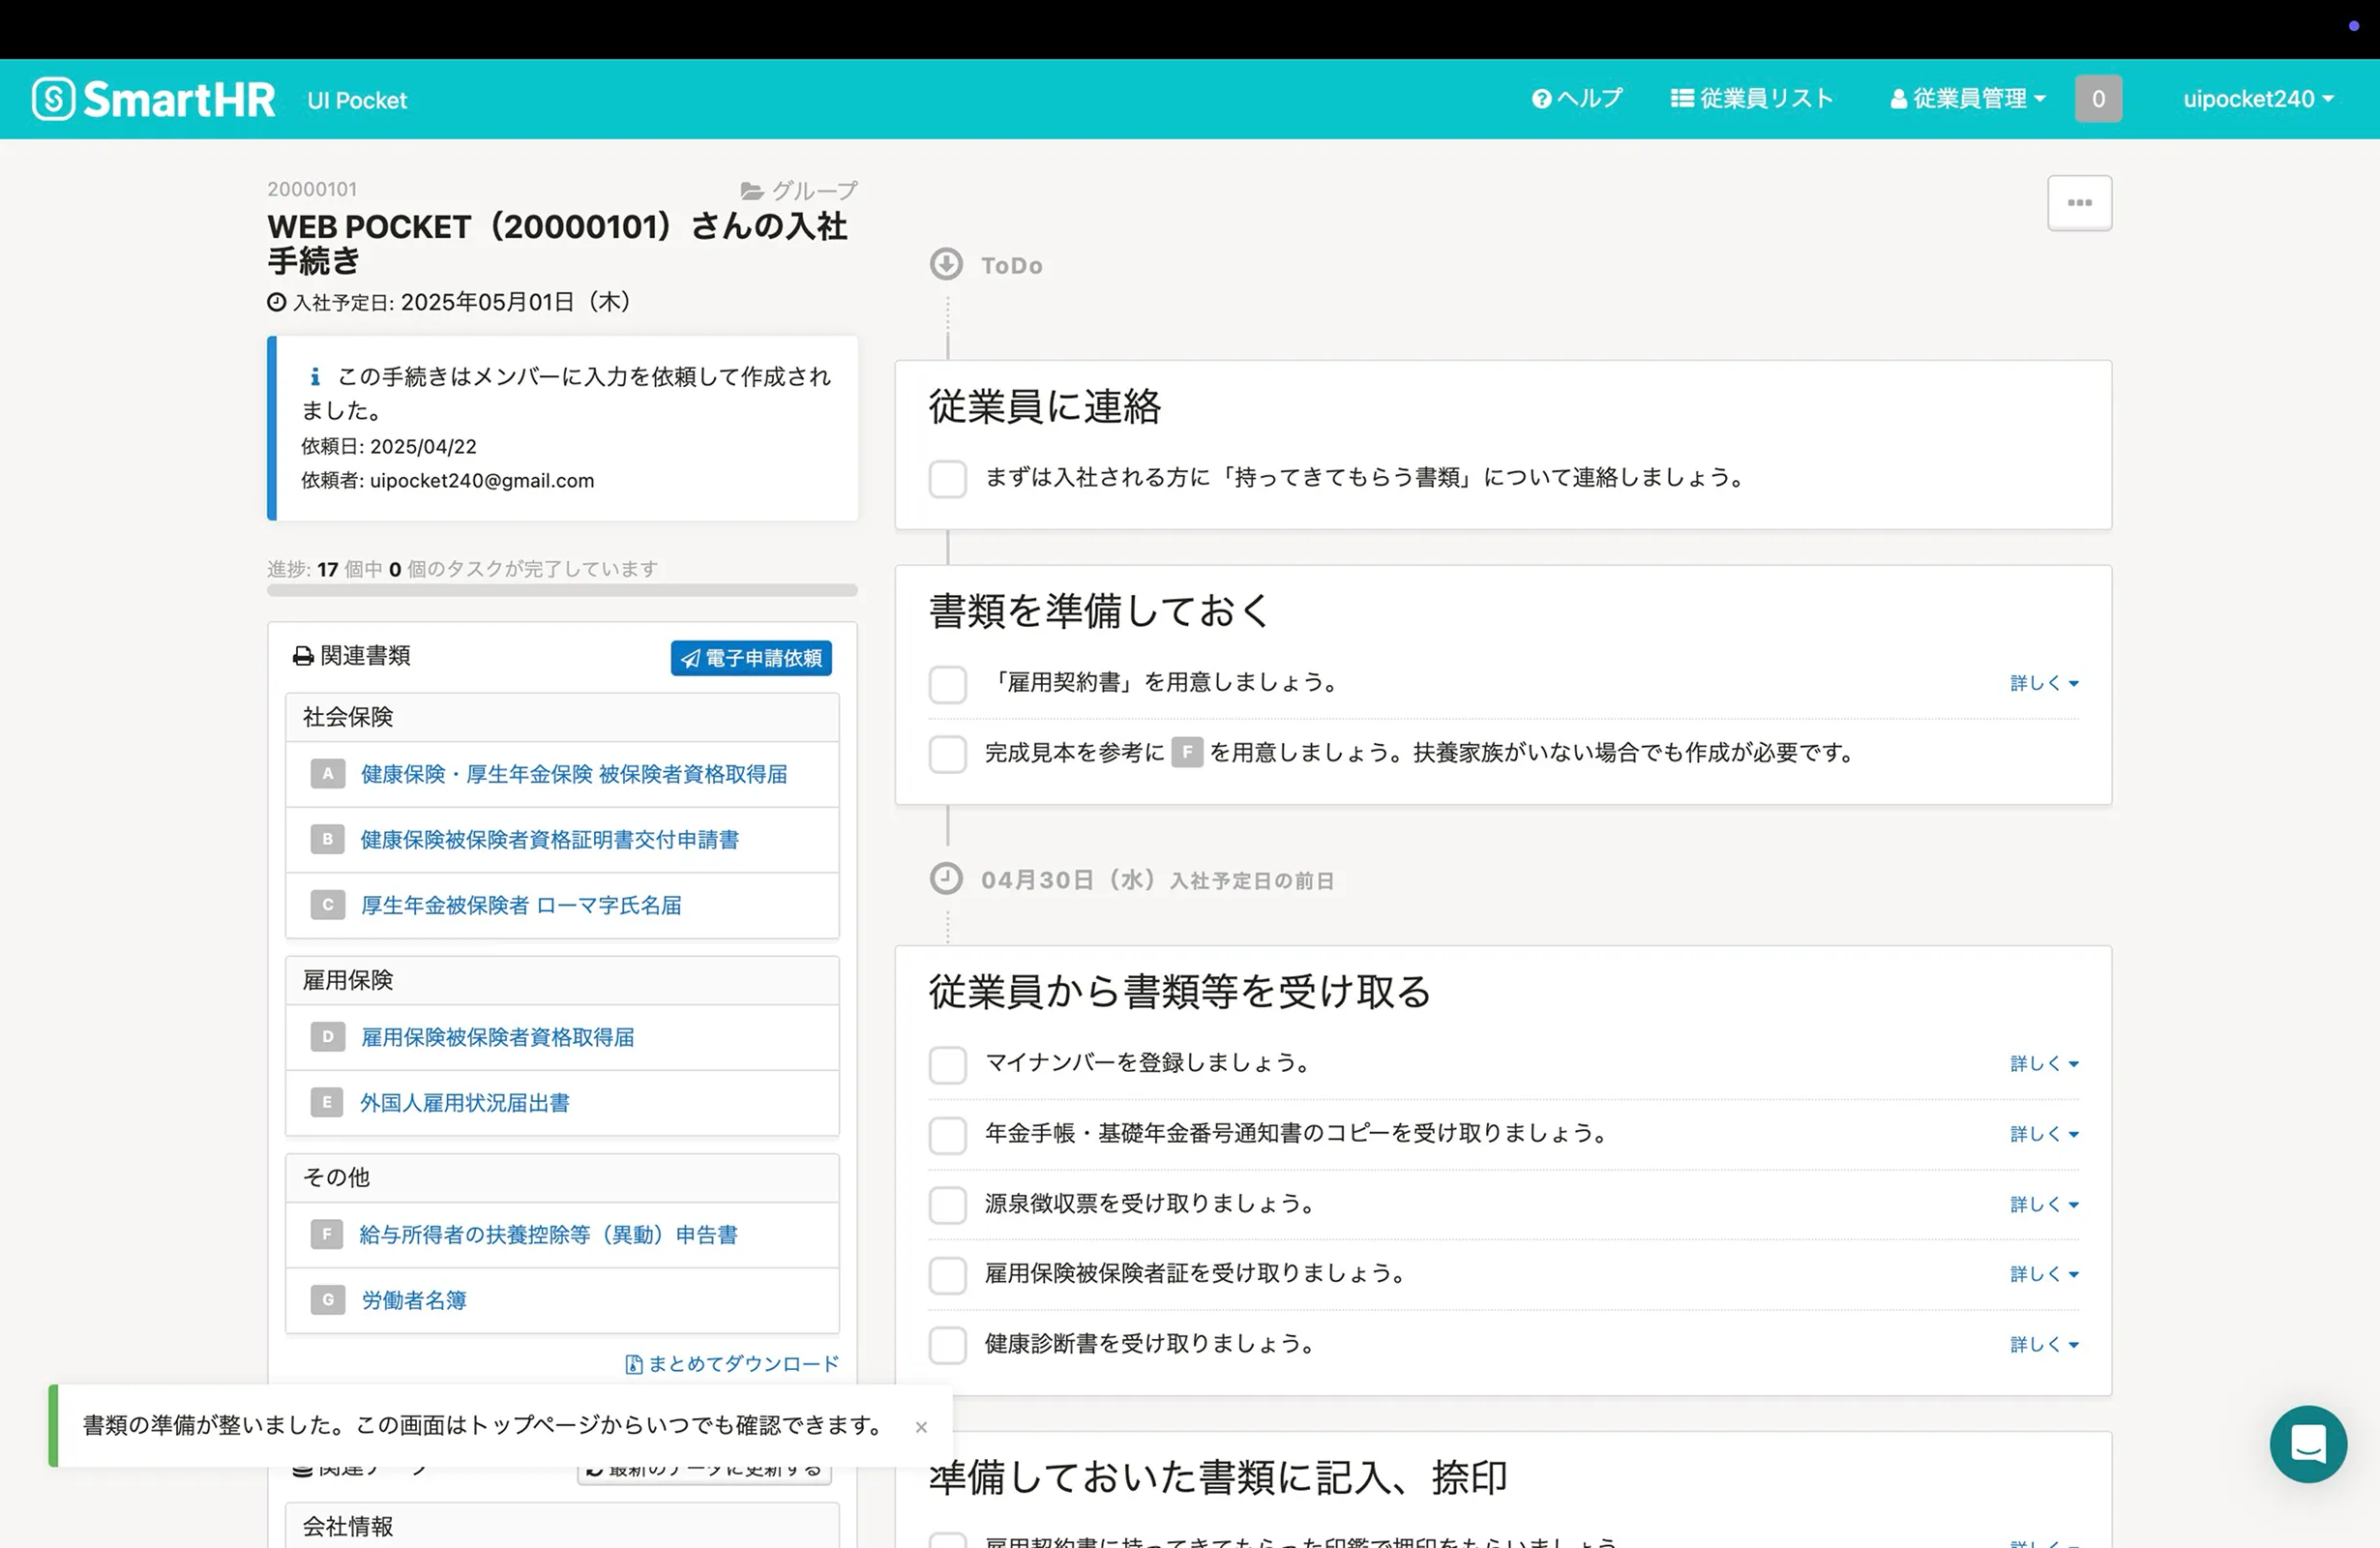Open the kebab menu at top right
The height and width of the screenshot is (1548, 2380).
pos(2079,202)
